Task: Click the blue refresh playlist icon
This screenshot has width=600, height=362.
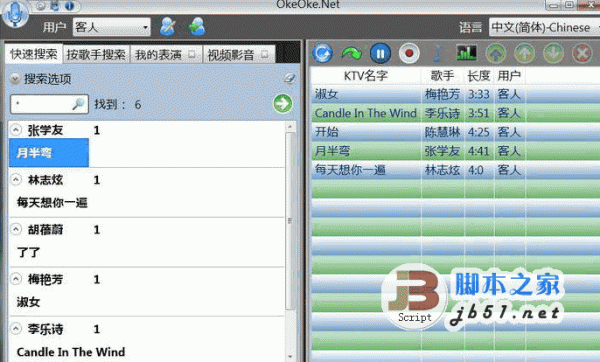Action: tap(323, 53)
